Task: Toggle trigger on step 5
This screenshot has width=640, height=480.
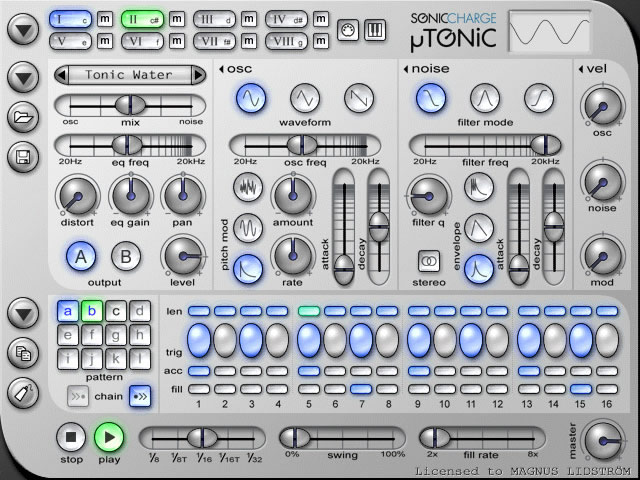Action: click(309, 340)
